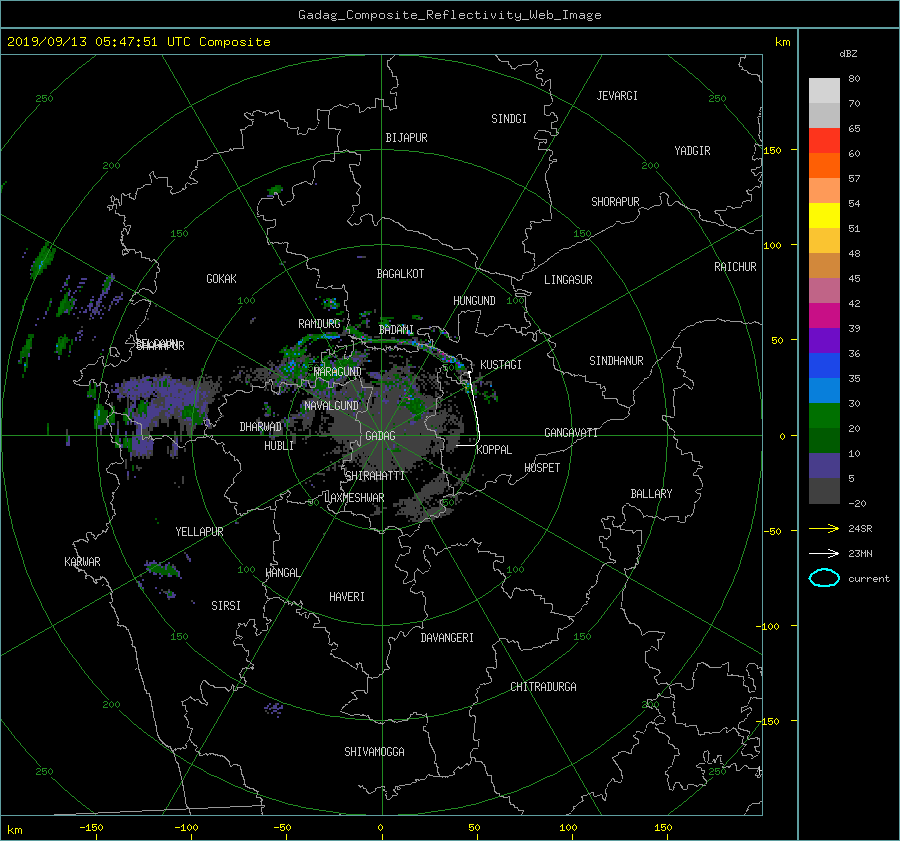Click the SINDGI city label
This screenshot has width=900, height=841.
tap(509, 119)
